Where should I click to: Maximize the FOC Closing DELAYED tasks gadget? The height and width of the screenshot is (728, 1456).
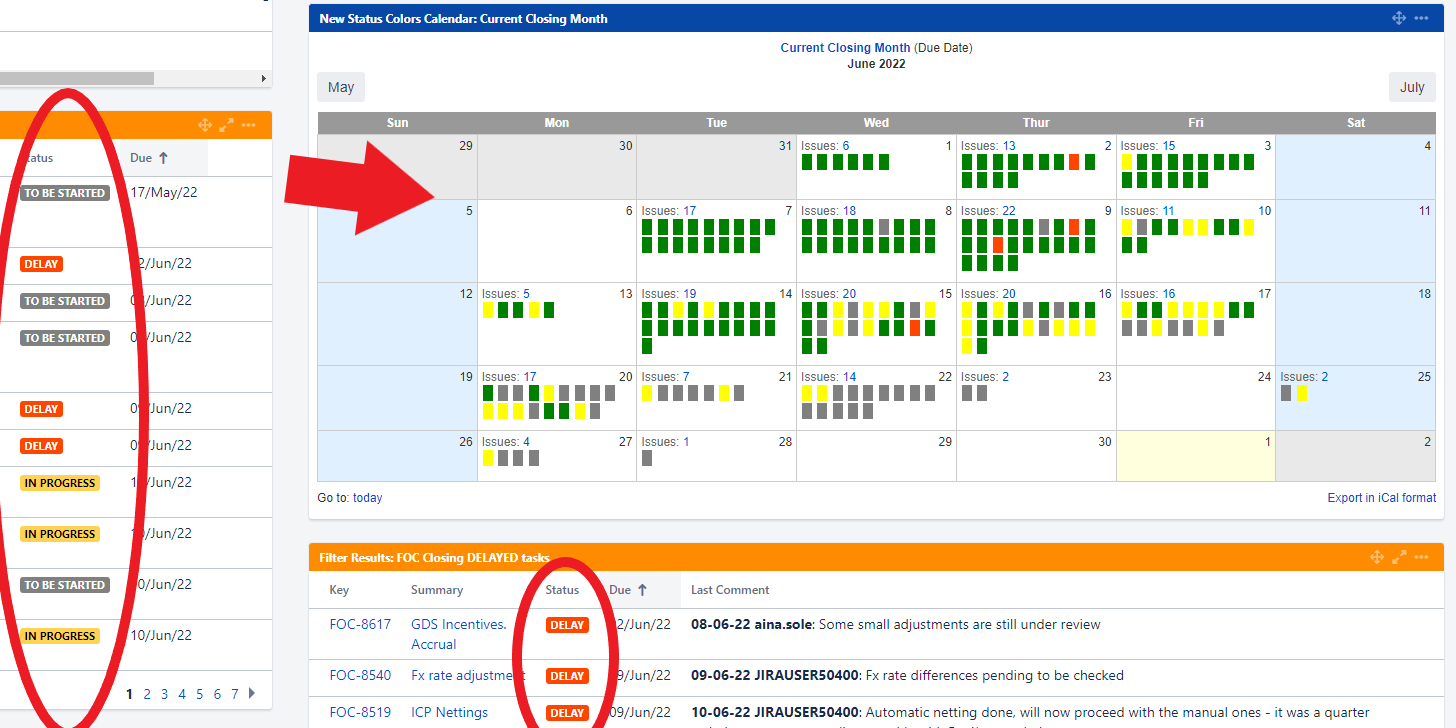[x=1399, y=557]
